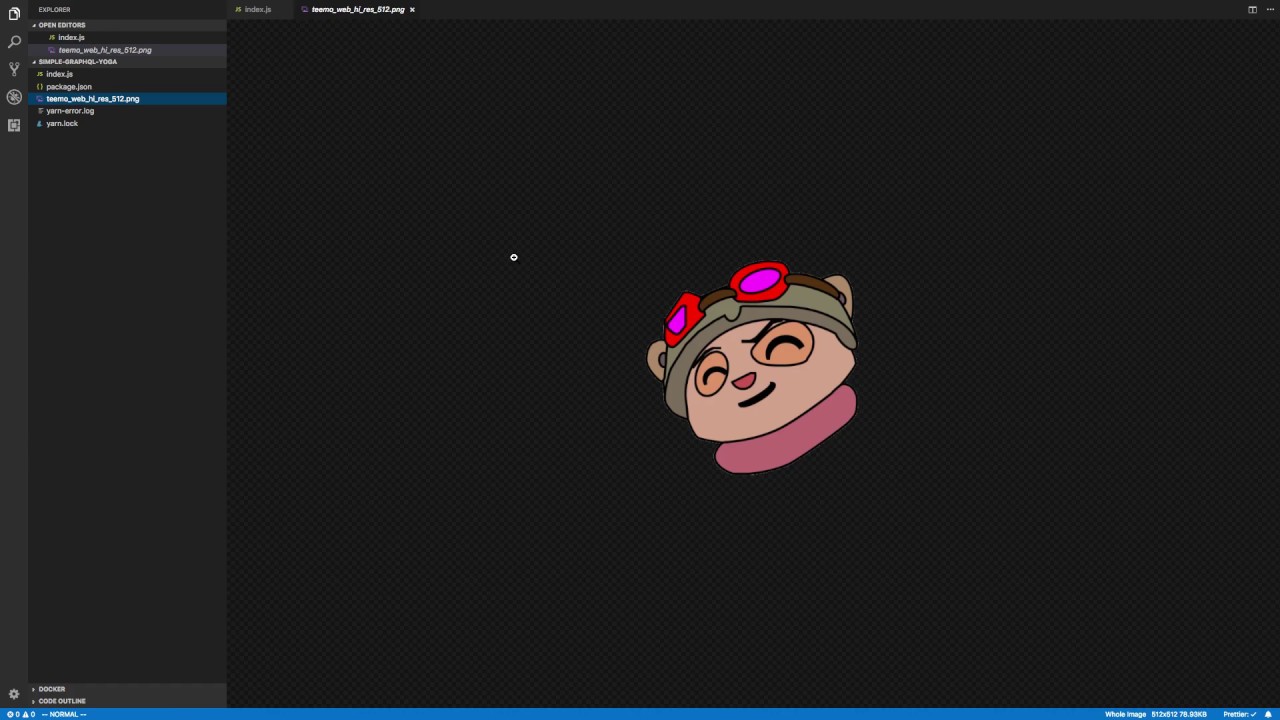Click the EXPLORER panel title
Viewport: 1280px width, 720px height.
point(55,10)
